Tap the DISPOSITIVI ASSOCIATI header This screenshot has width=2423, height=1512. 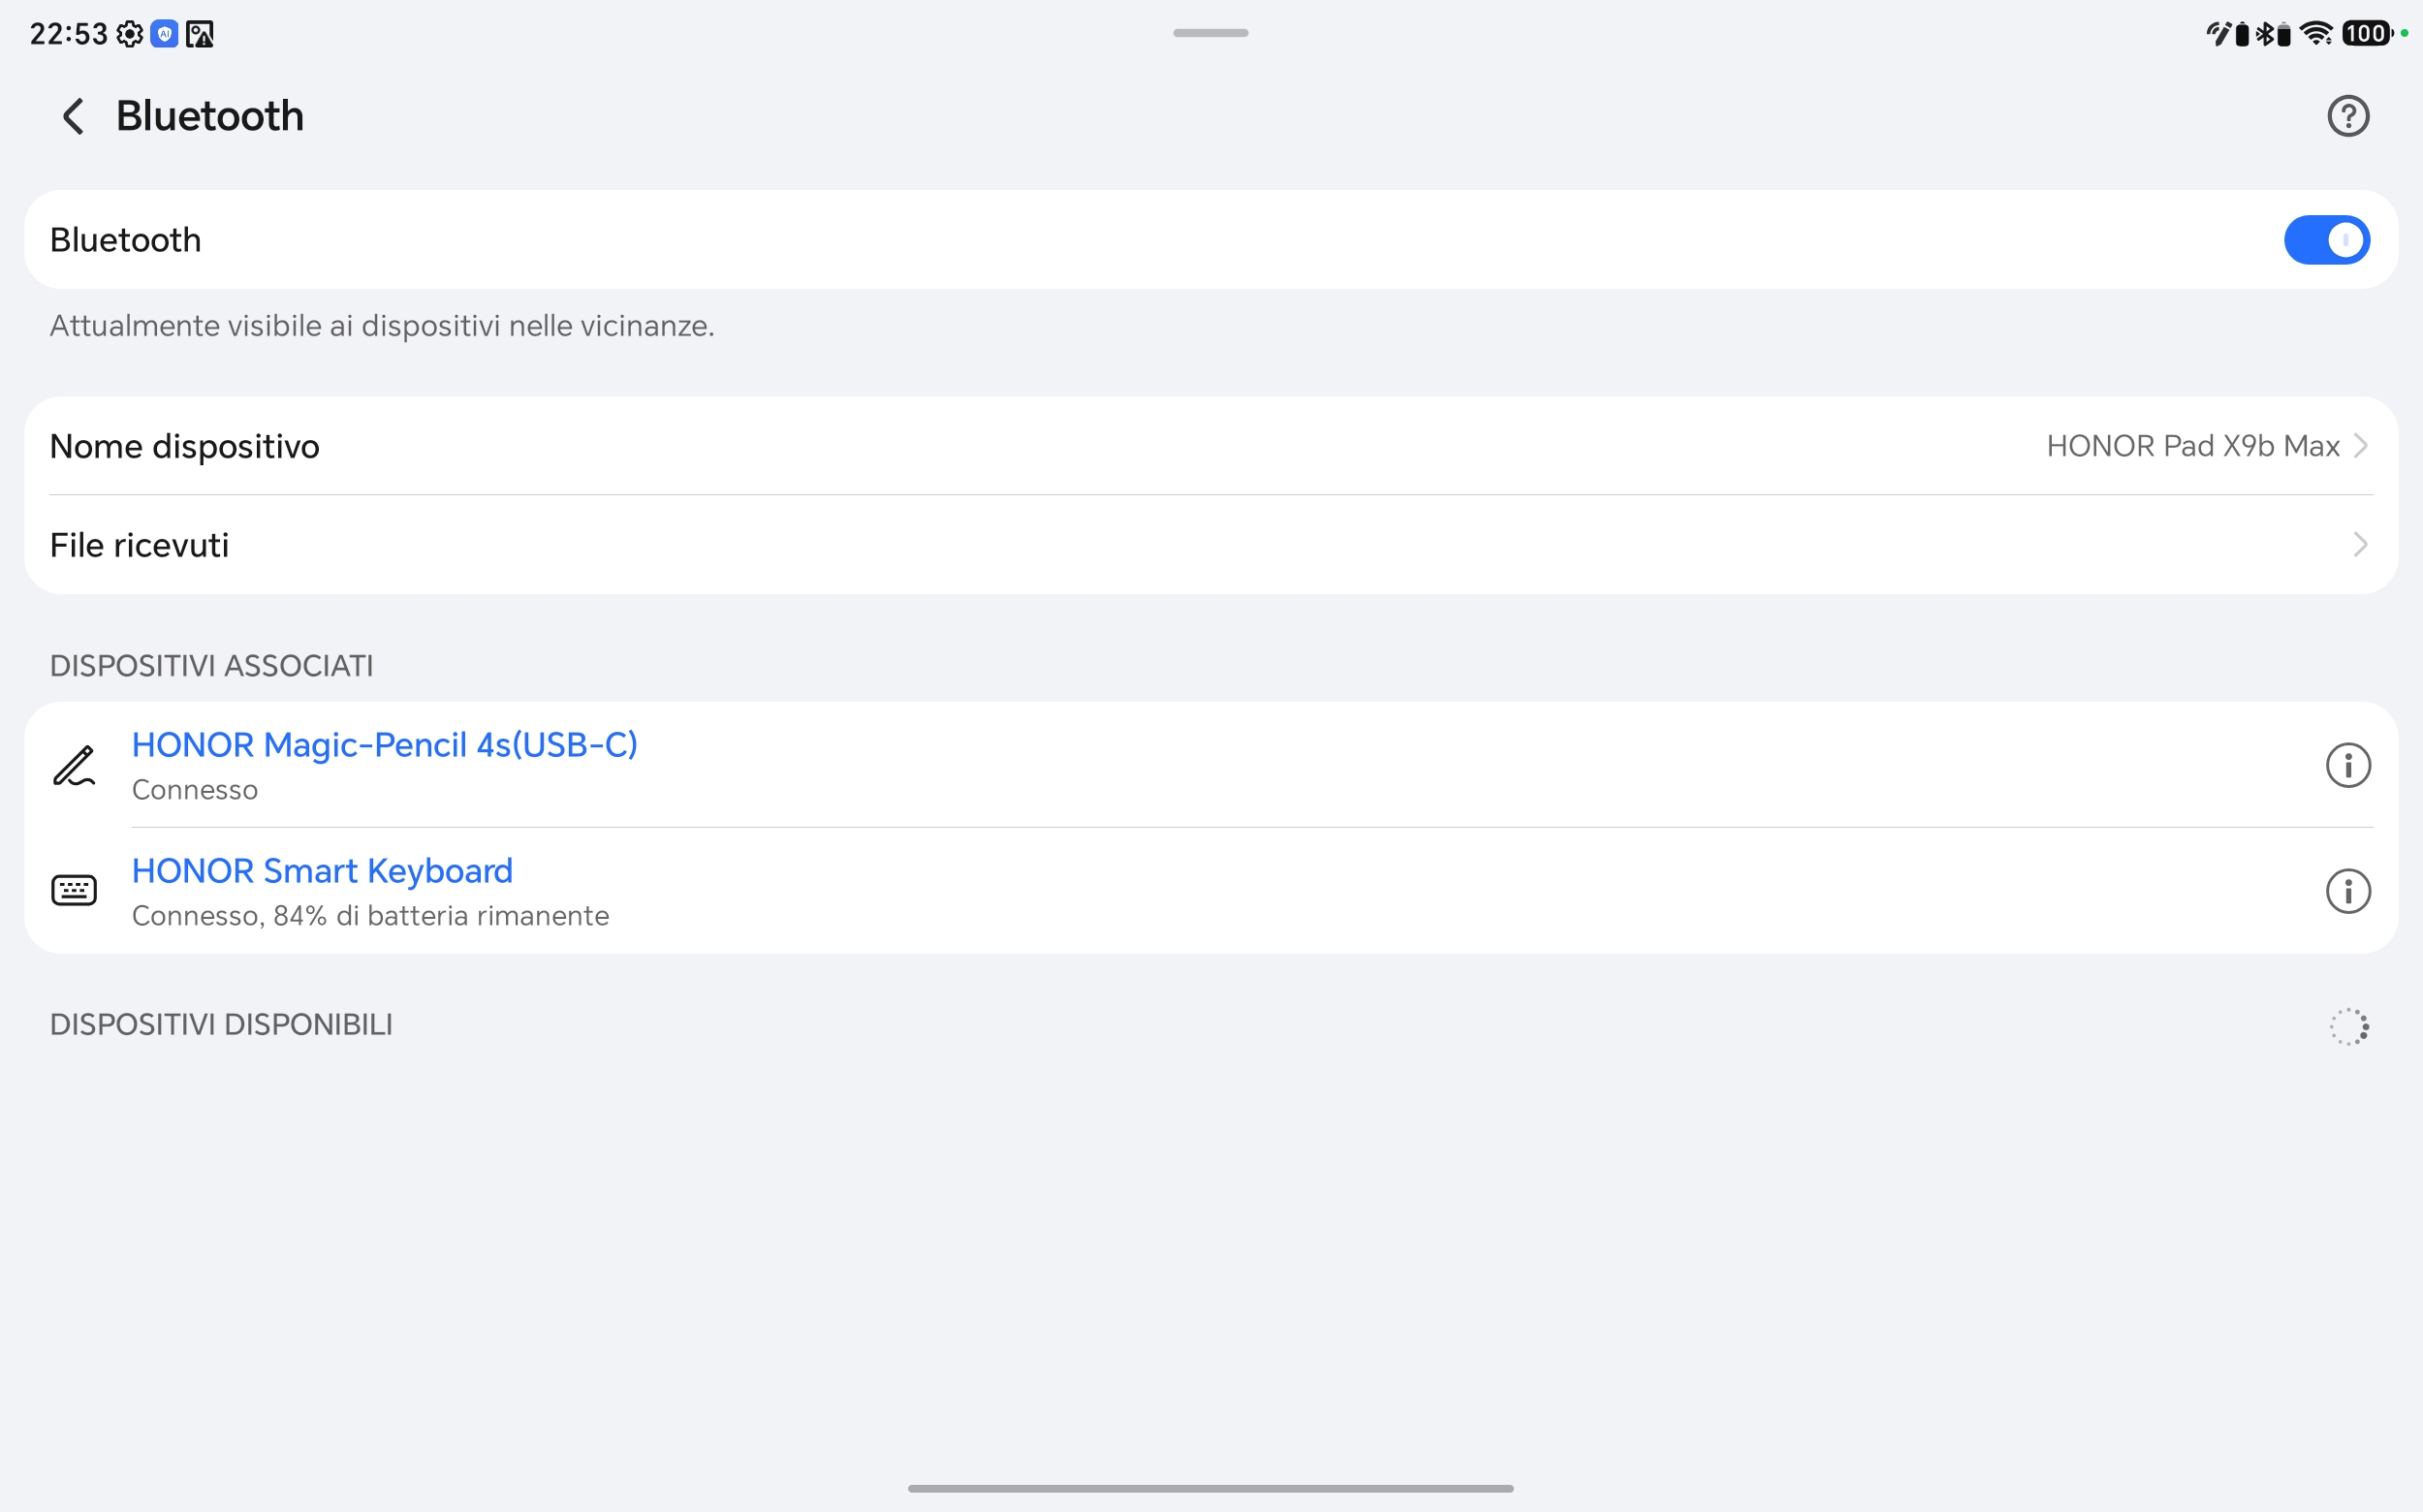[x=212, y=666]
